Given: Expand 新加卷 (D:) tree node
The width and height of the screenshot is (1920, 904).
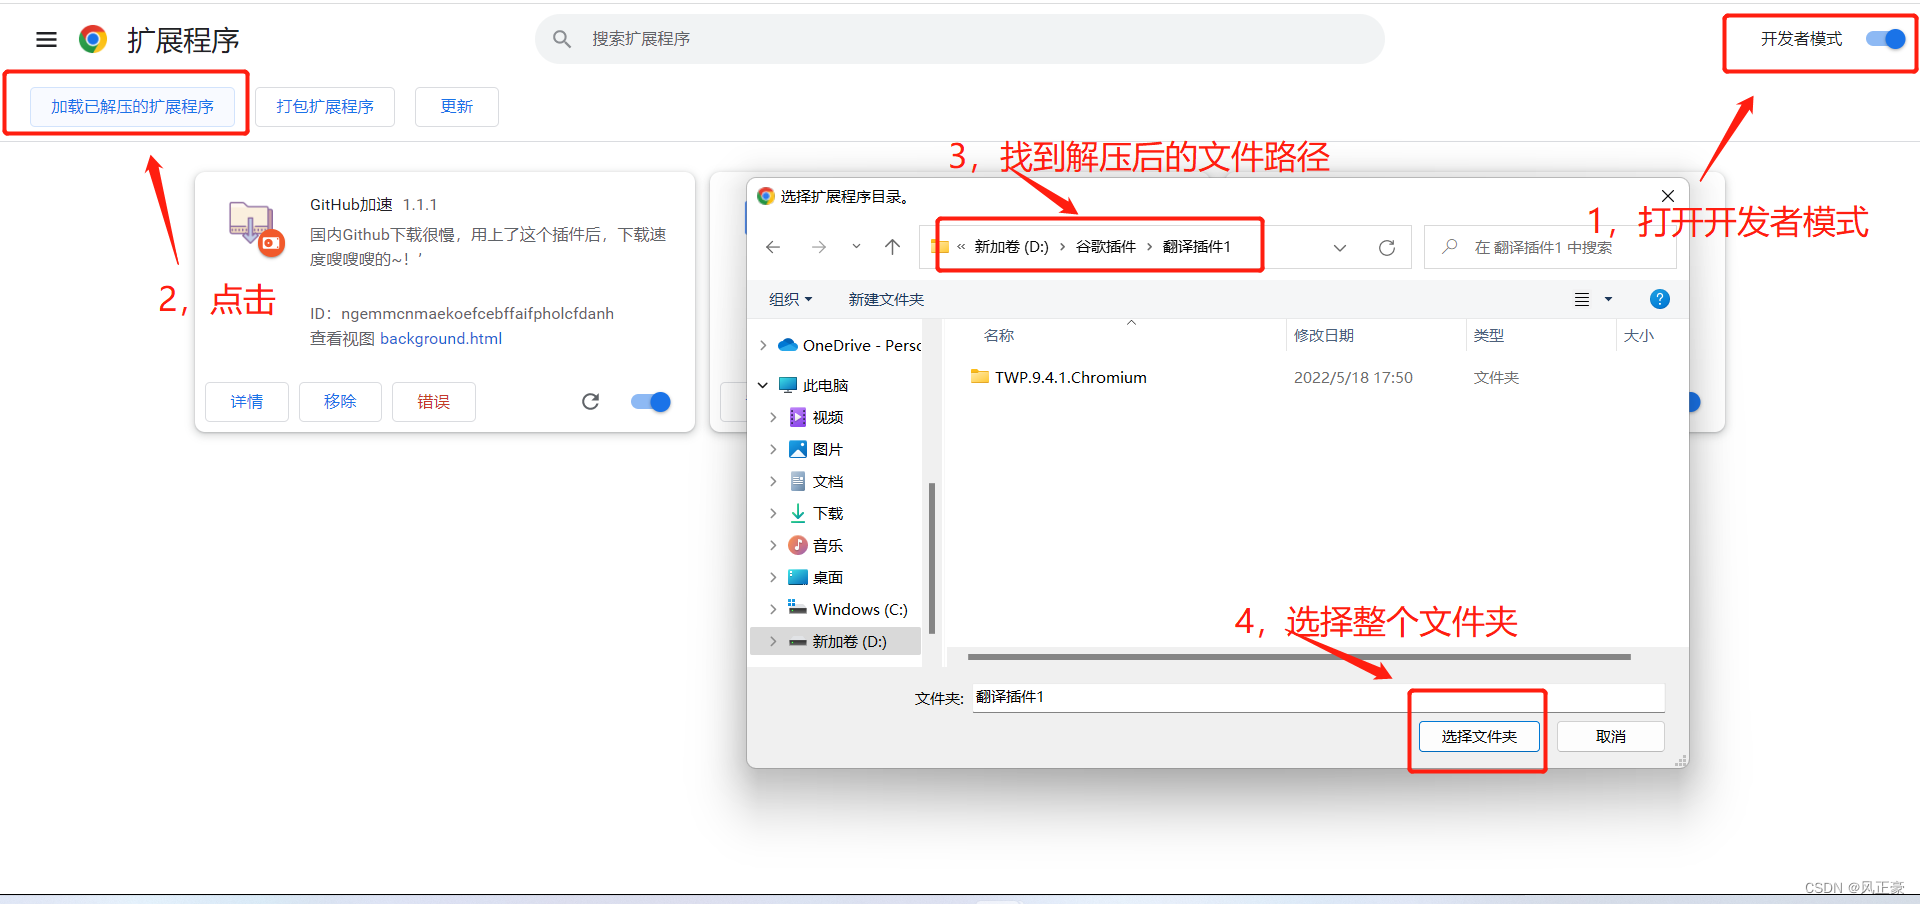Looking at the screenshot, I should tap(773, 641).
